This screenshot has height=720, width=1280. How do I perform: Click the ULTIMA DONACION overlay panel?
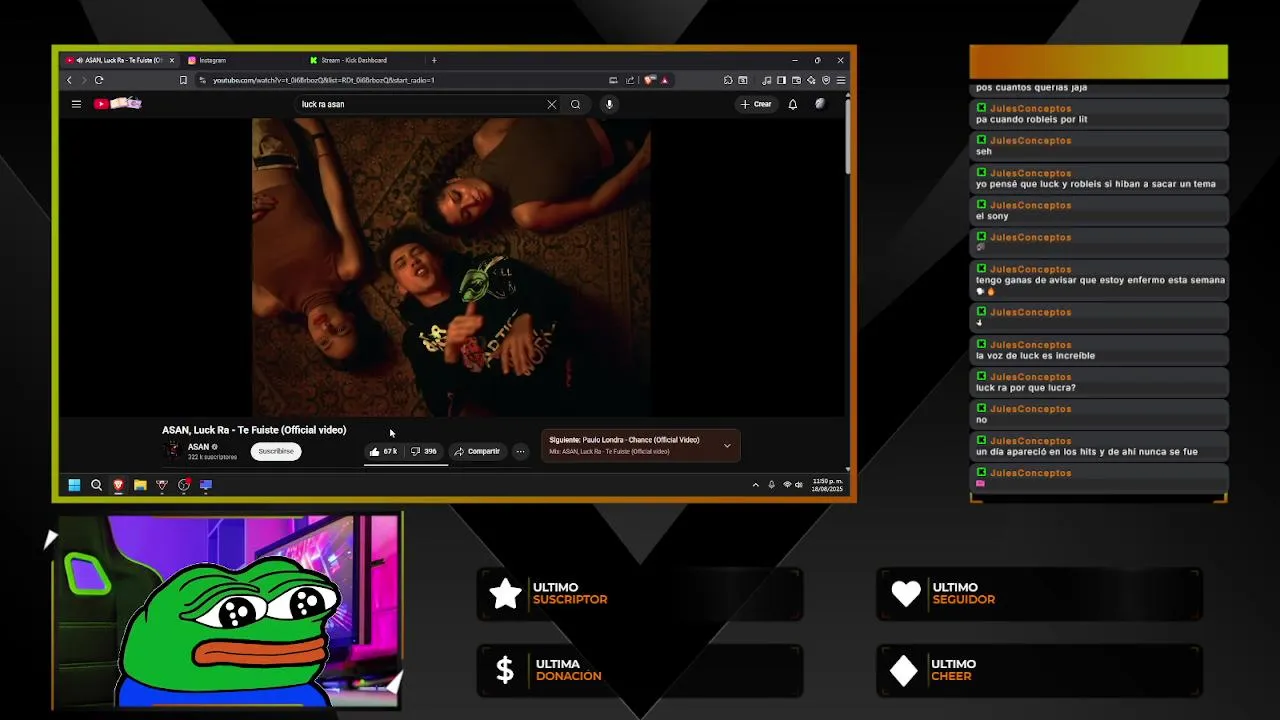(x=640, y=670)
